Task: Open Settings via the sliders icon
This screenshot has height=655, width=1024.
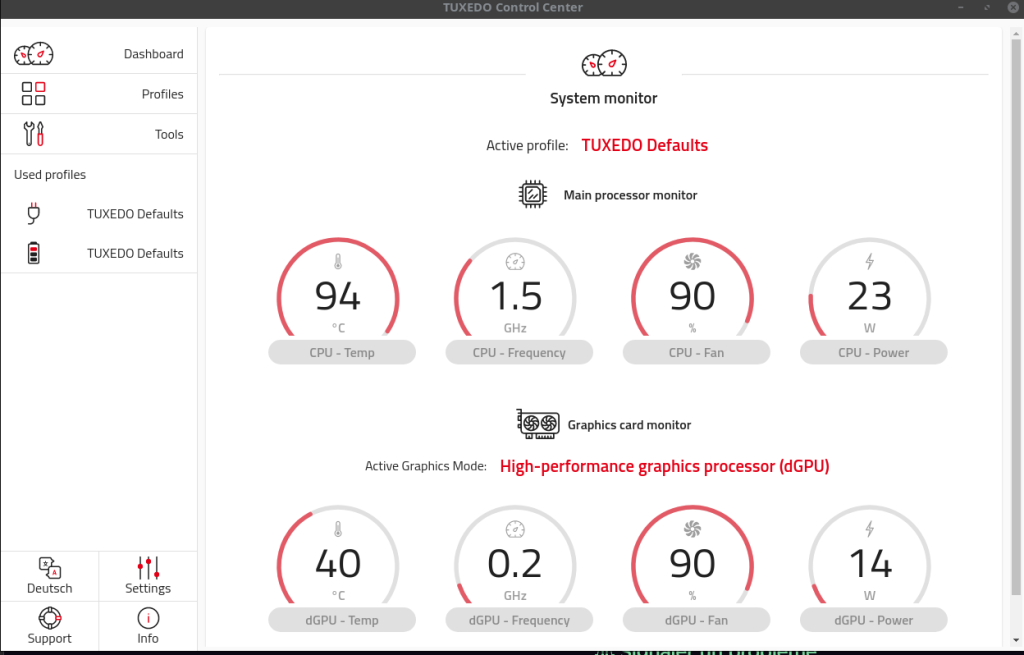Action: pyautogui.click(x=148, y=568)
